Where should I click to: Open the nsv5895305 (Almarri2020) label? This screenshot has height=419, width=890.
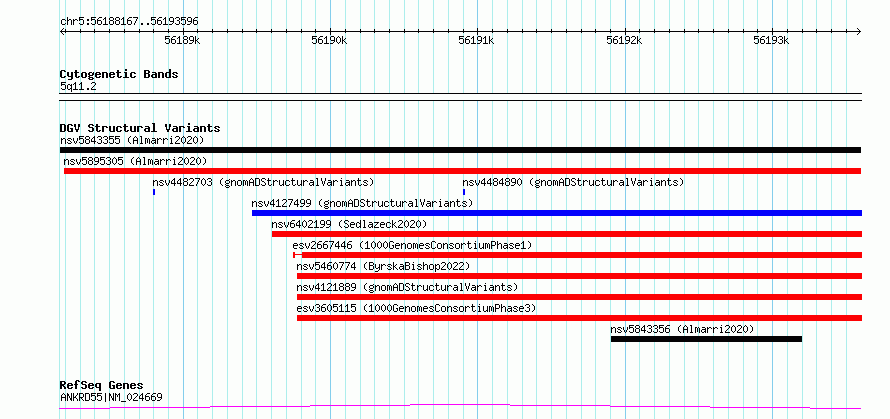(136, 161)
